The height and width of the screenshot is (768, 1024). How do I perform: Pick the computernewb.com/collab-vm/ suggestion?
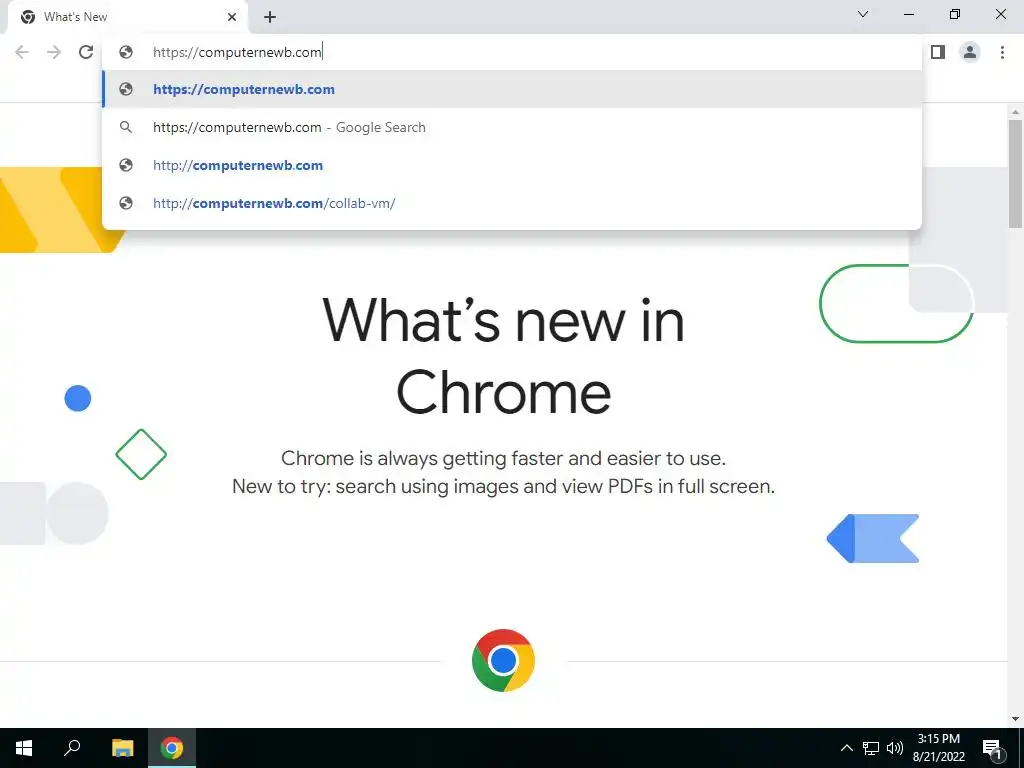(x=512, y=203)
